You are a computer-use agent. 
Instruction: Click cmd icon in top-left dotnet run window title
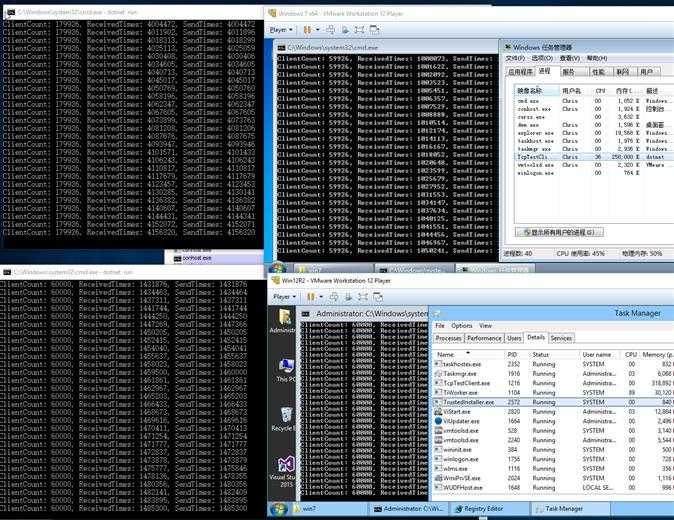point(11,12)
